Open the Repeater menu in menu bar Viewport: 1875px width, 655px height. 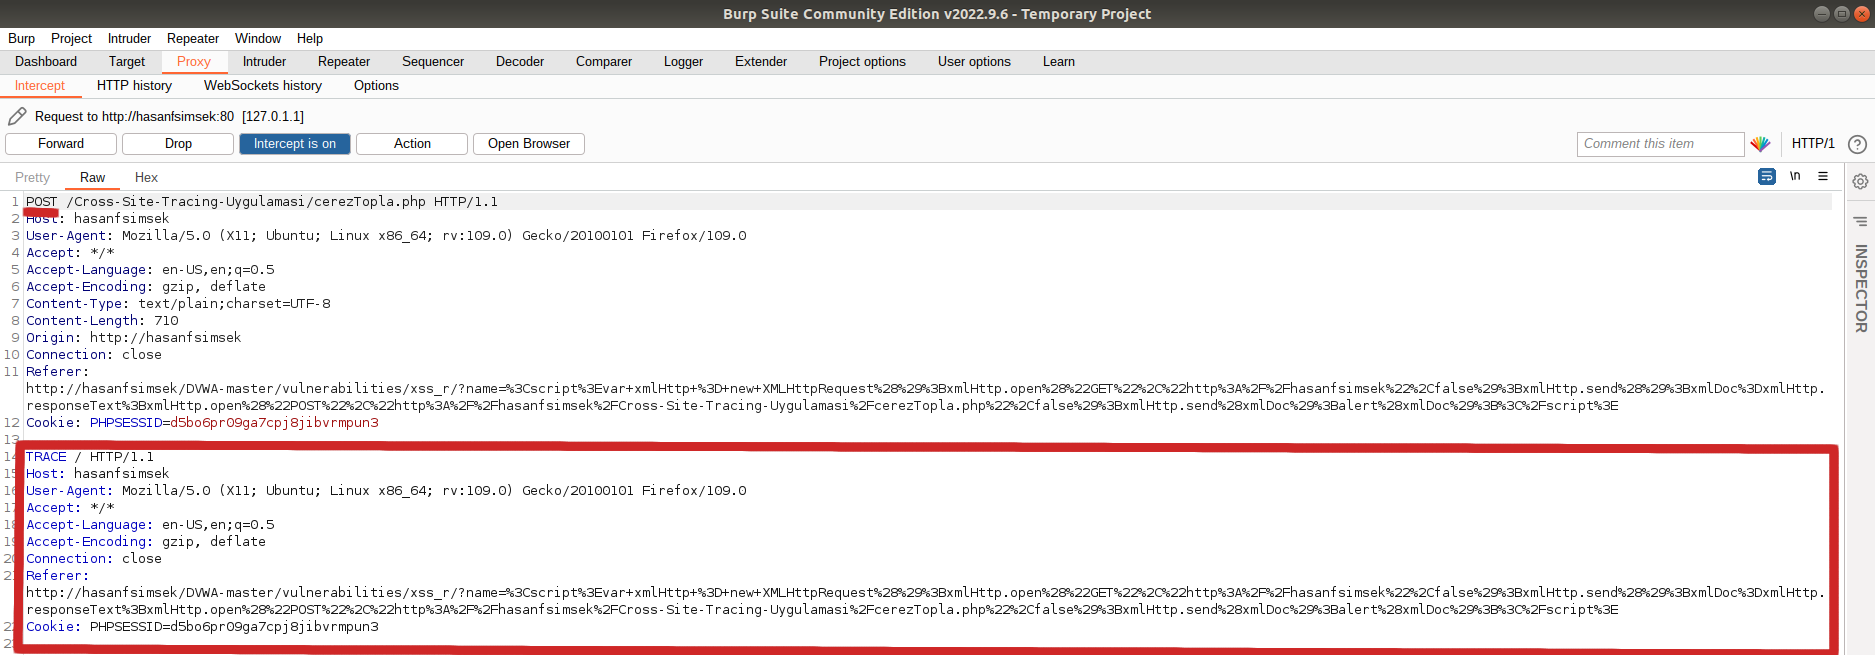click(193, 38)
